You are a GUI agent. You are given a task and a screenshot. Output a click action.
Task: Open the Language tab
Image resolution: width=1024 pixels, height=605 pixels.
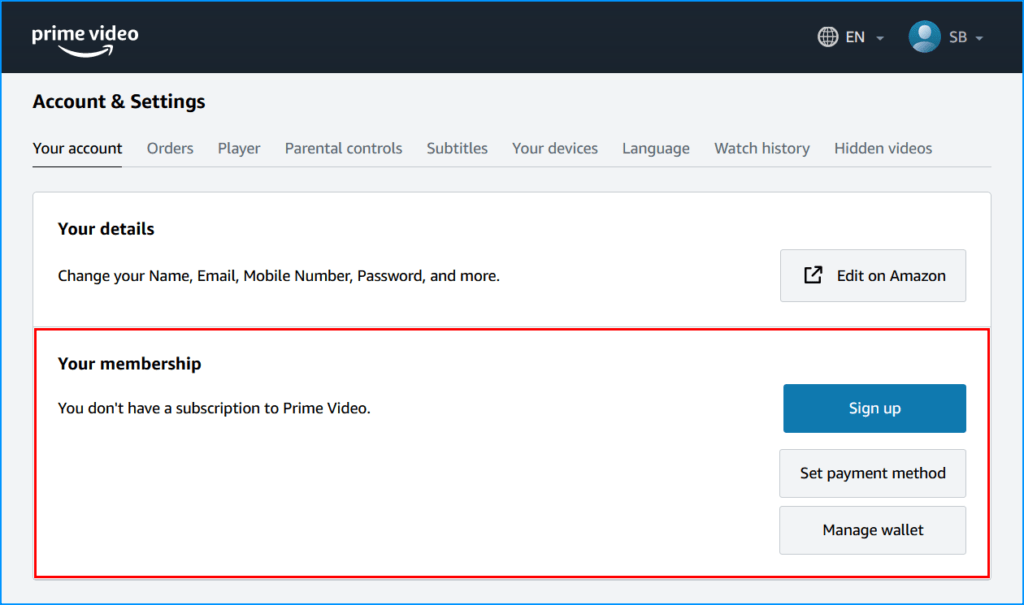(x=656, y=148)
